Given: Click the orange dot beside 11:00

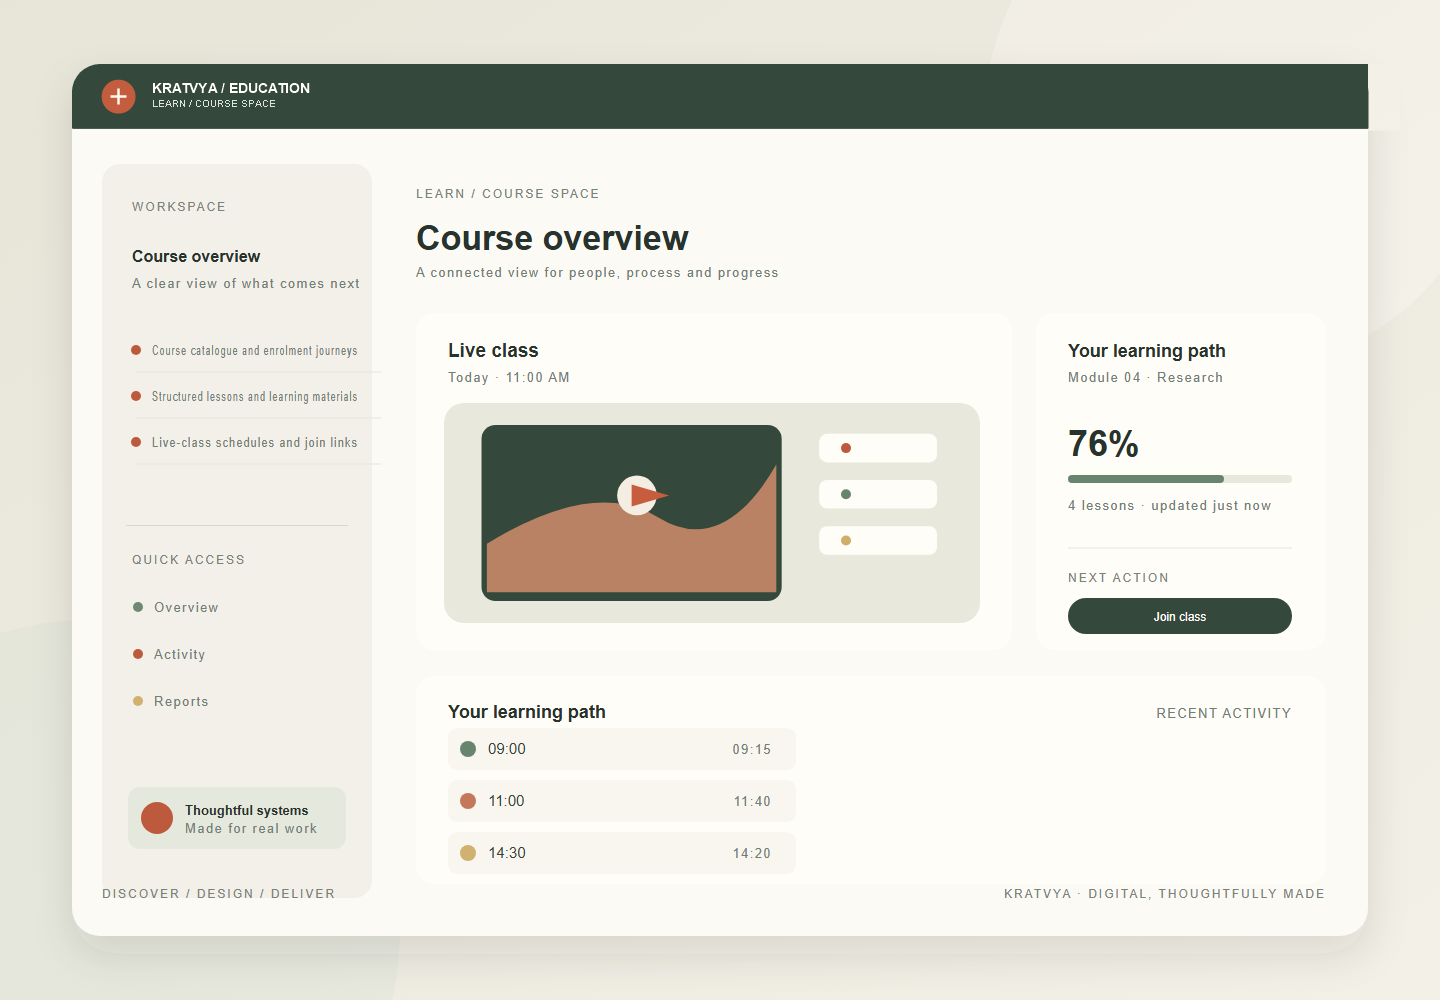Looking at the screenshot, I should tap(468, 801).
